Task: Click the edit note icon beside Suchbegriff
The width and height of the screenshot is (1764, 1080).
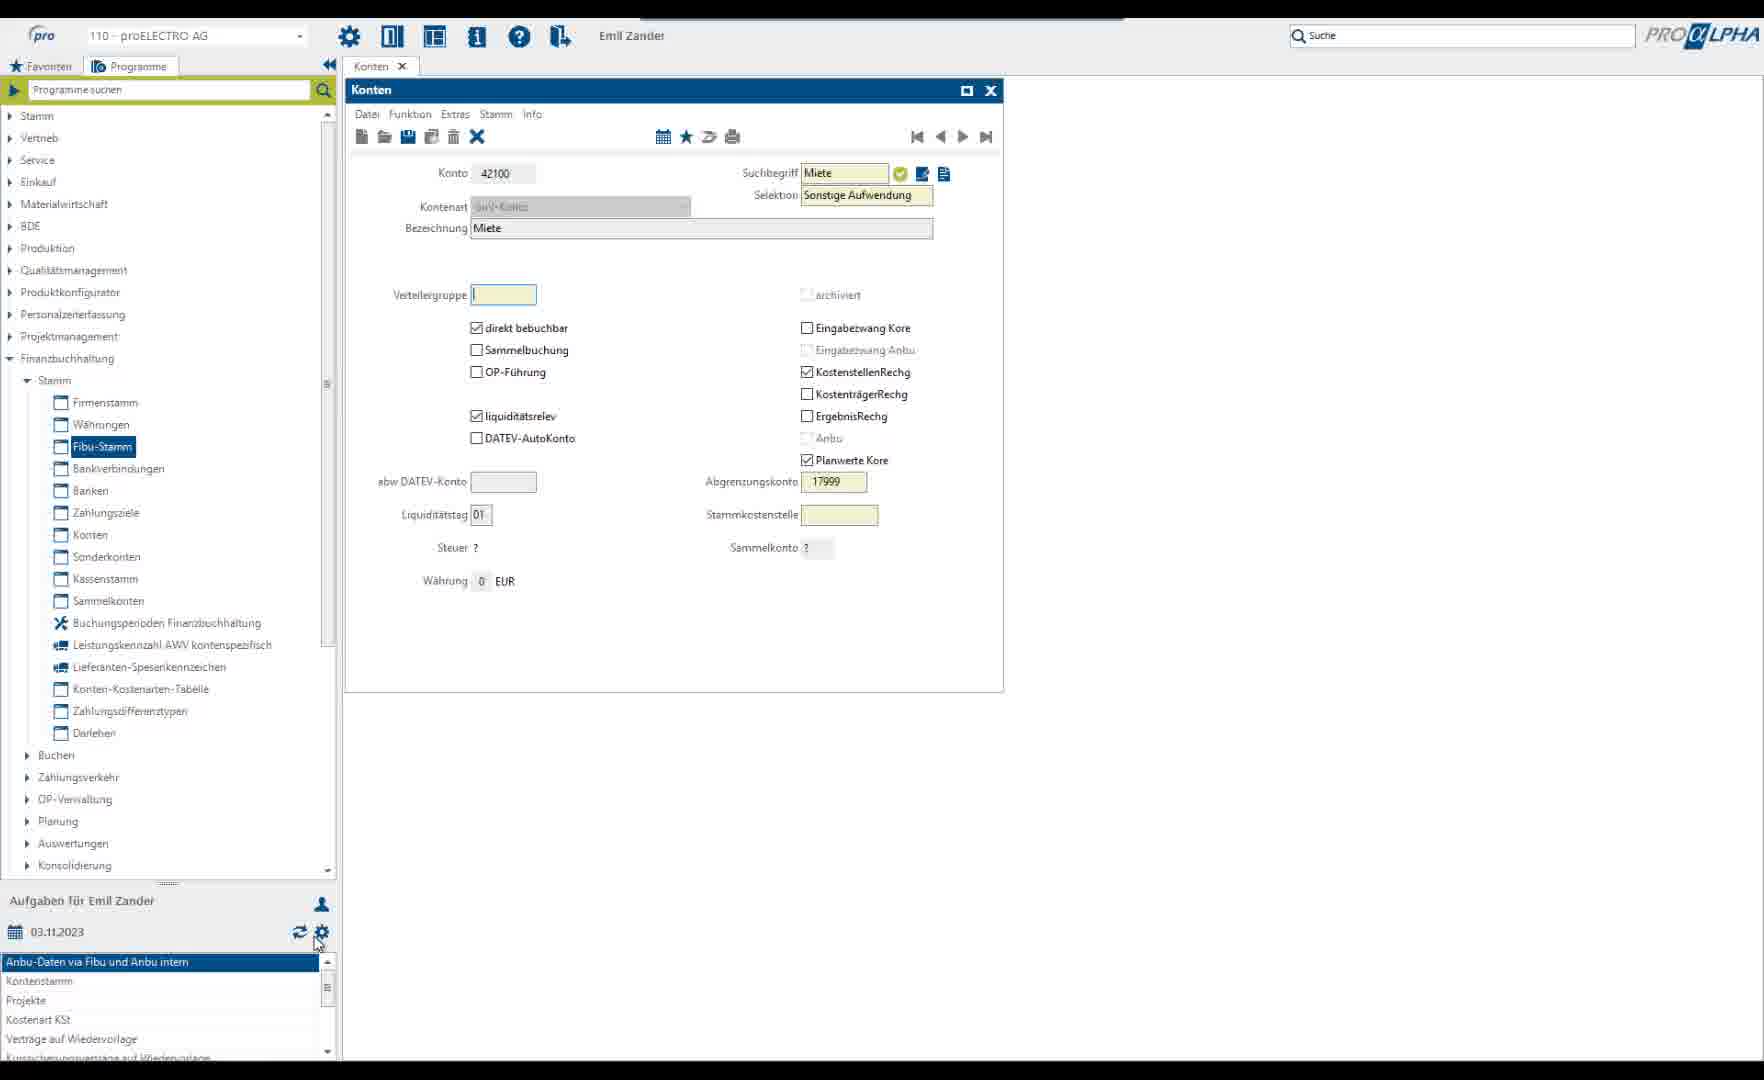Action: point(922,174)
